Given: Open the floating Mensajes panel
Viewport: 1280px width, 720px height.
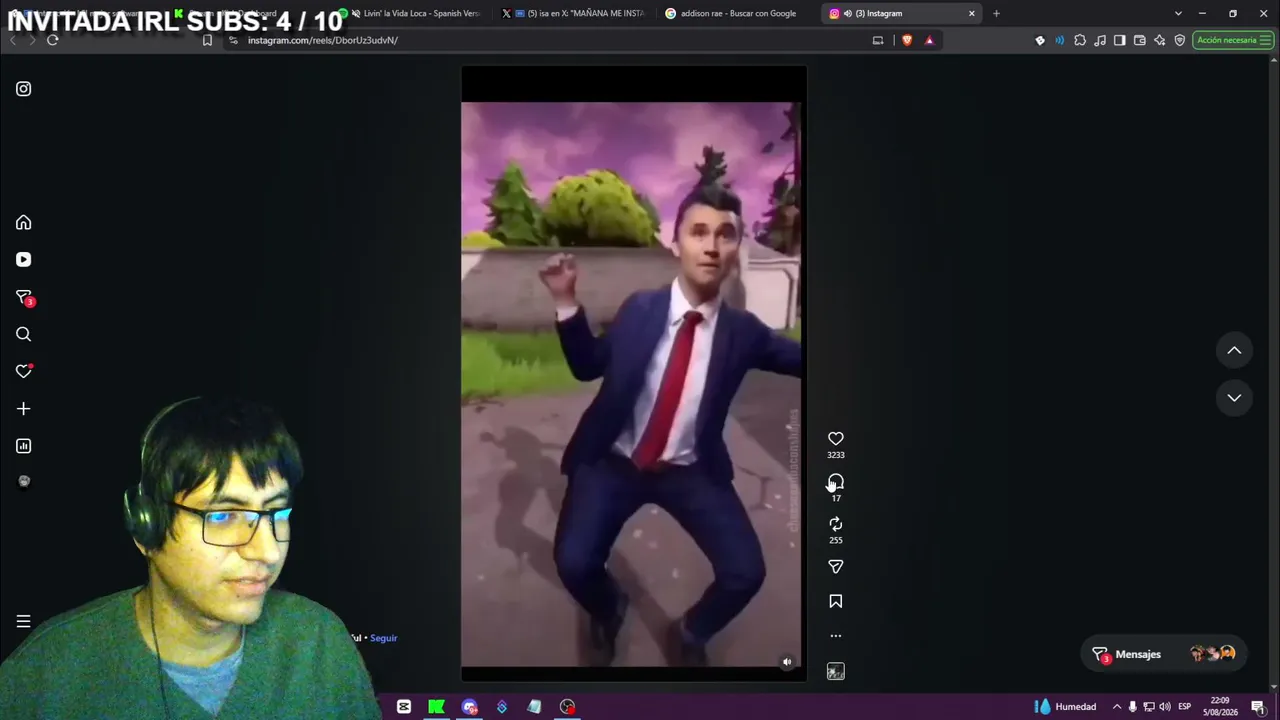Looking at the screenshot, I should click(1166, 654).
